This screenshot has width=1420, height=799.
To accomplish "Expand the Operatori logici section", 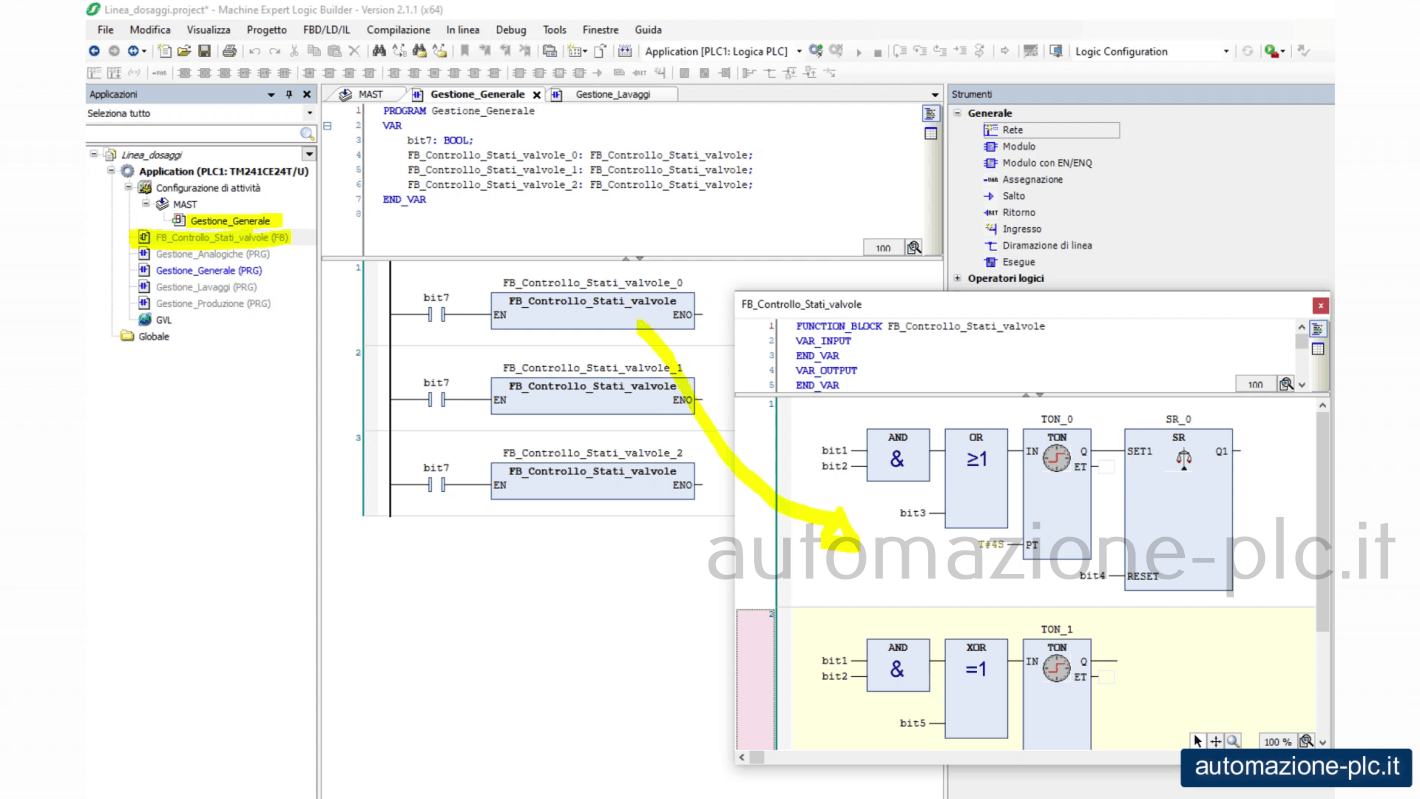I will click(x=957, y=278).
